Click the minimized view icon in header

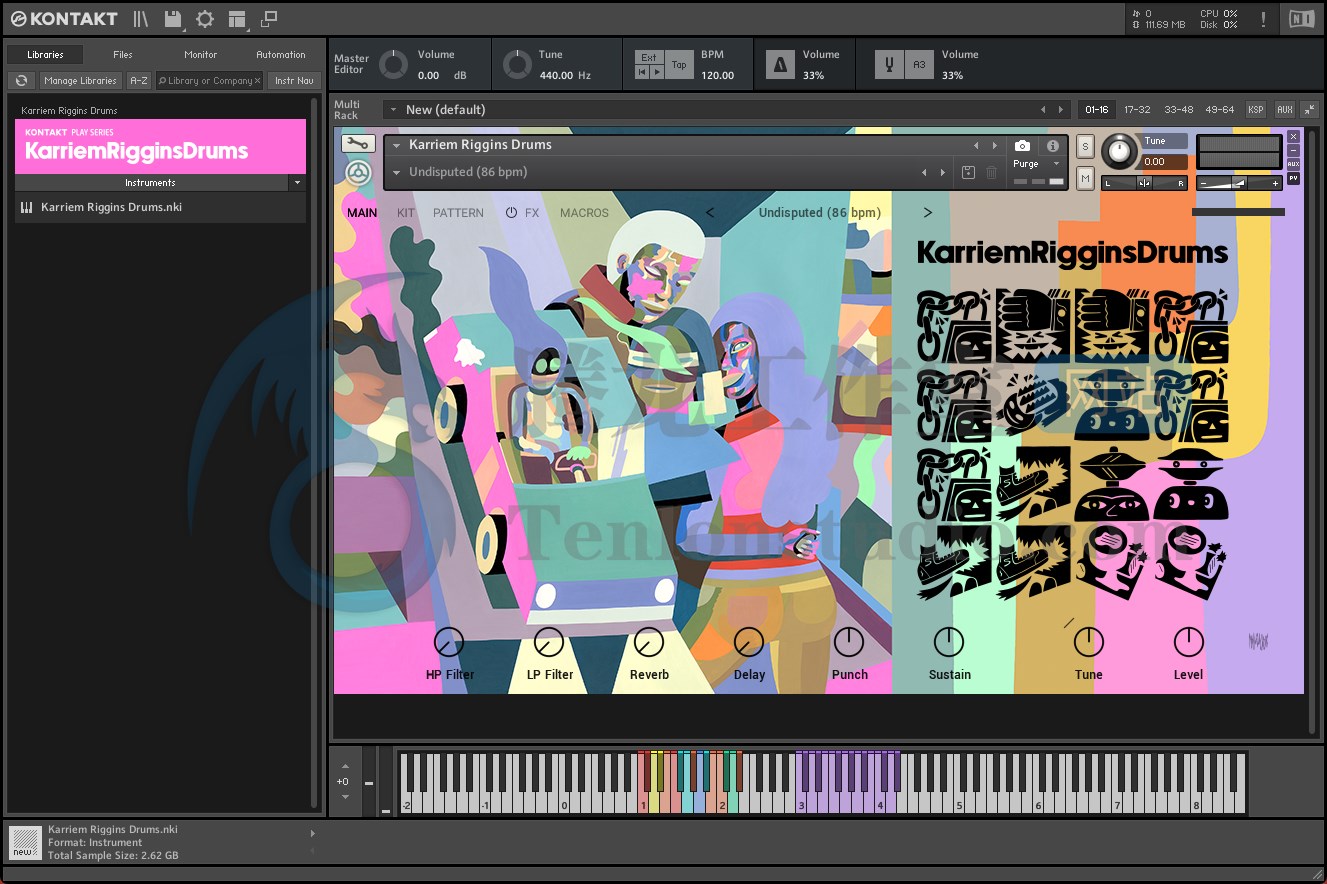[269, 19]
